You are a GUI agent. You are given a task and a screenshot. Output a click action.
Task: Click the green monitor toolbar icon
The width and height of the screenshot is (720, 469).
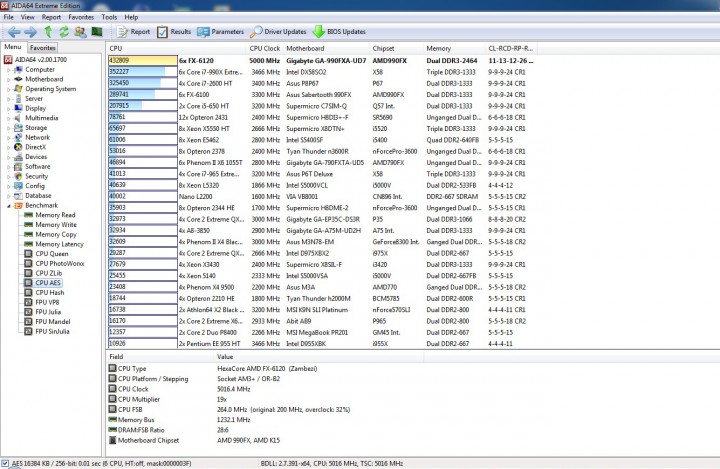[x=97, y=32]
